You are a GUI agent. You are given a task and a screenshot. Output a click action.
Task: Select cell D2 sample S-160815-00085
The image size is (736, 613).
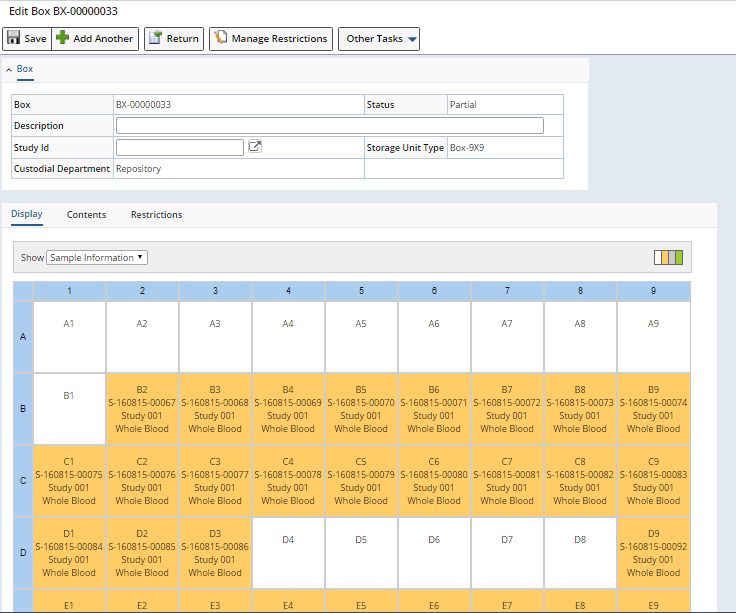coord(142,553)
